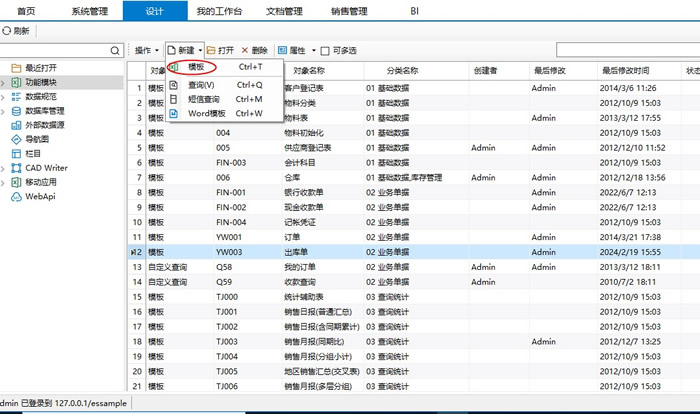Image resolution: width=700 pixels, height=414 pixels.
Task: Click the 打开 folder icon in toolbar
Action: (211, 50)
